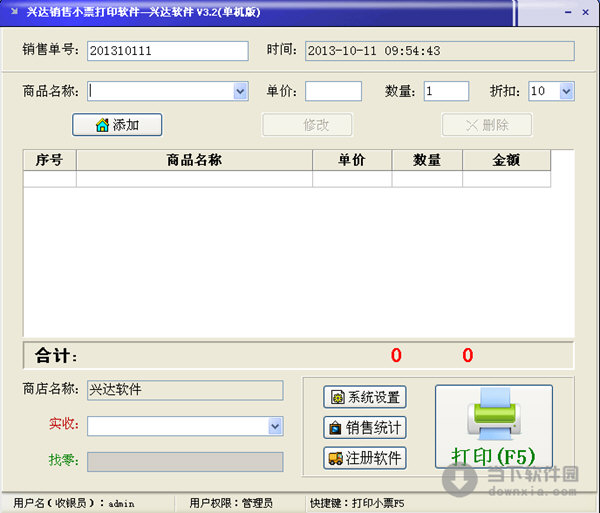600x513 pixels.
Task: Open 销售统计 sales statistics
Action: pyautogui.click(x=365, y=428)
